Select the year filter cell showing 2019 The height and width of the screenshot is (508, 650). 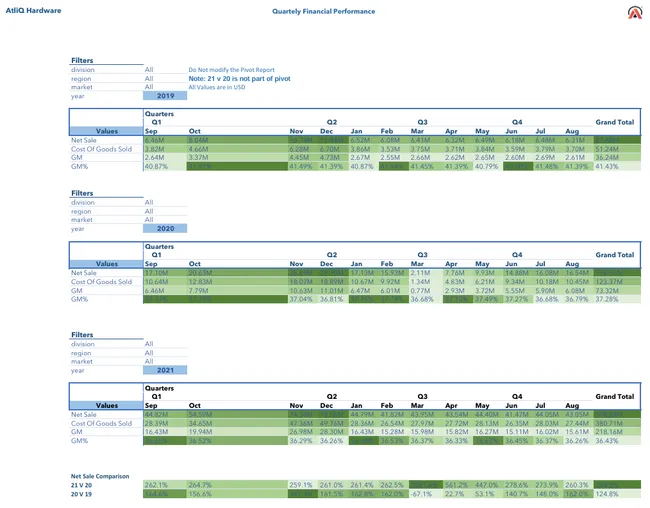[165, 96]
